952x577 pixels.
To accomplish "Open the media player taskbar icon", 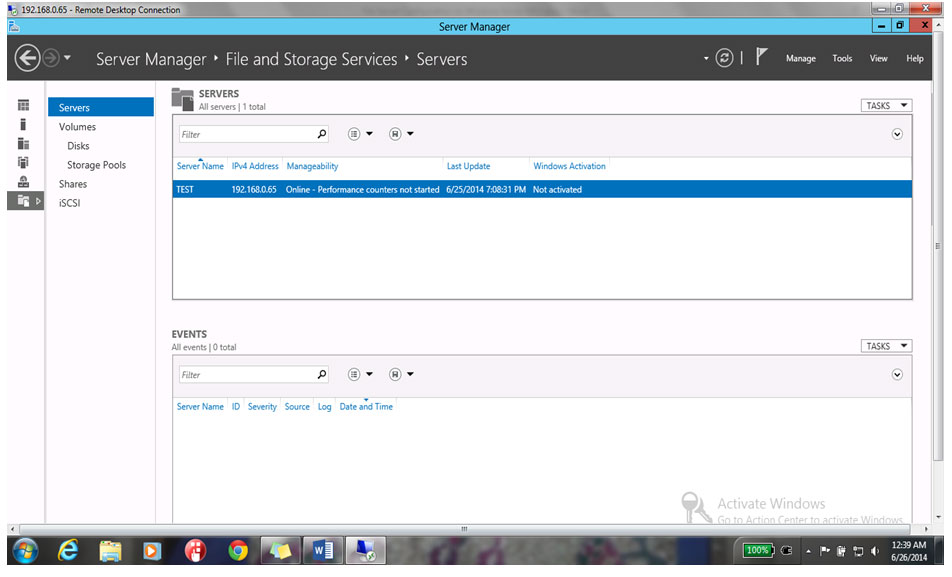I will 152,551.
